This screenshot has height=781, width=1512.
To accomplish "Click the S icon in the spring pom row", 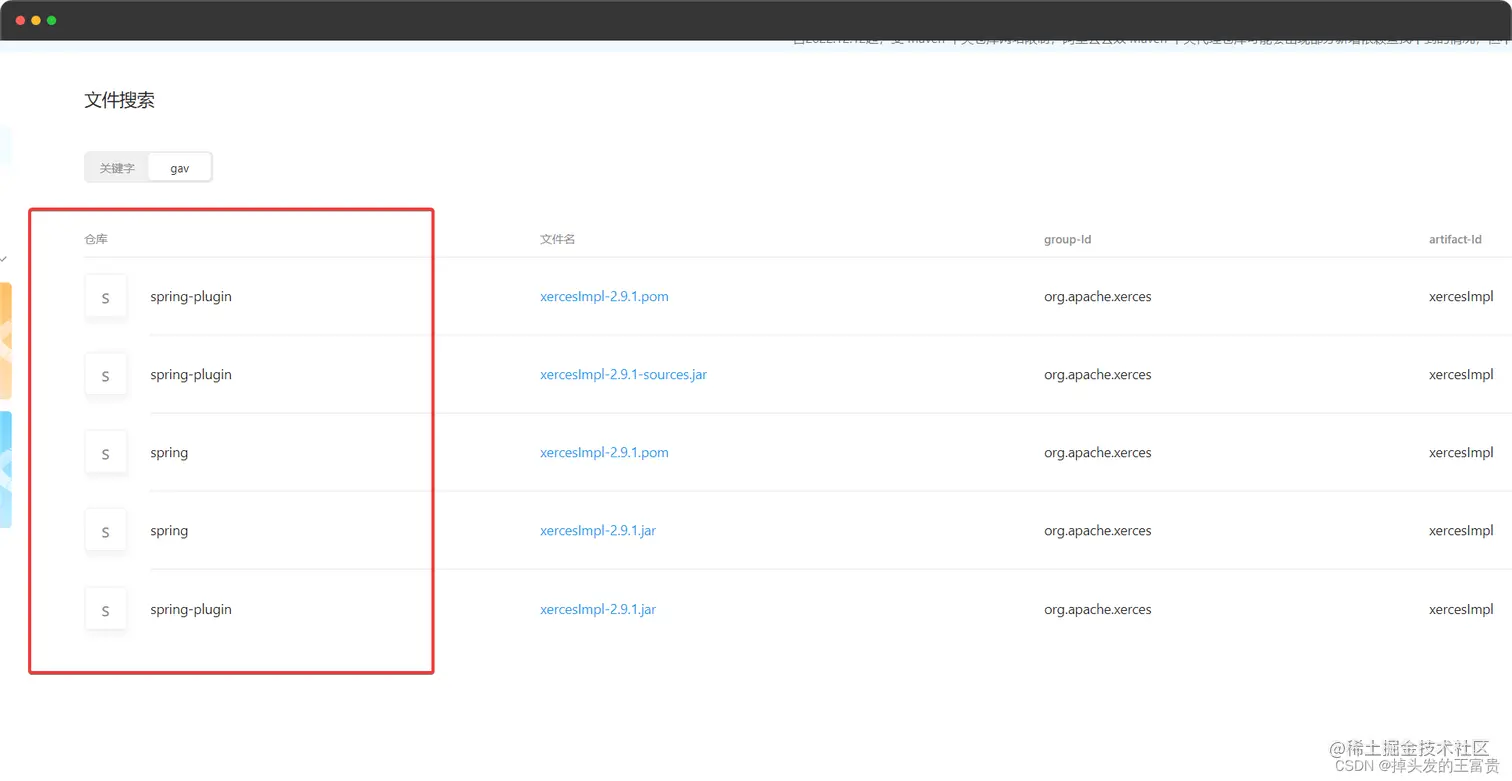I will tap(106, 453).
